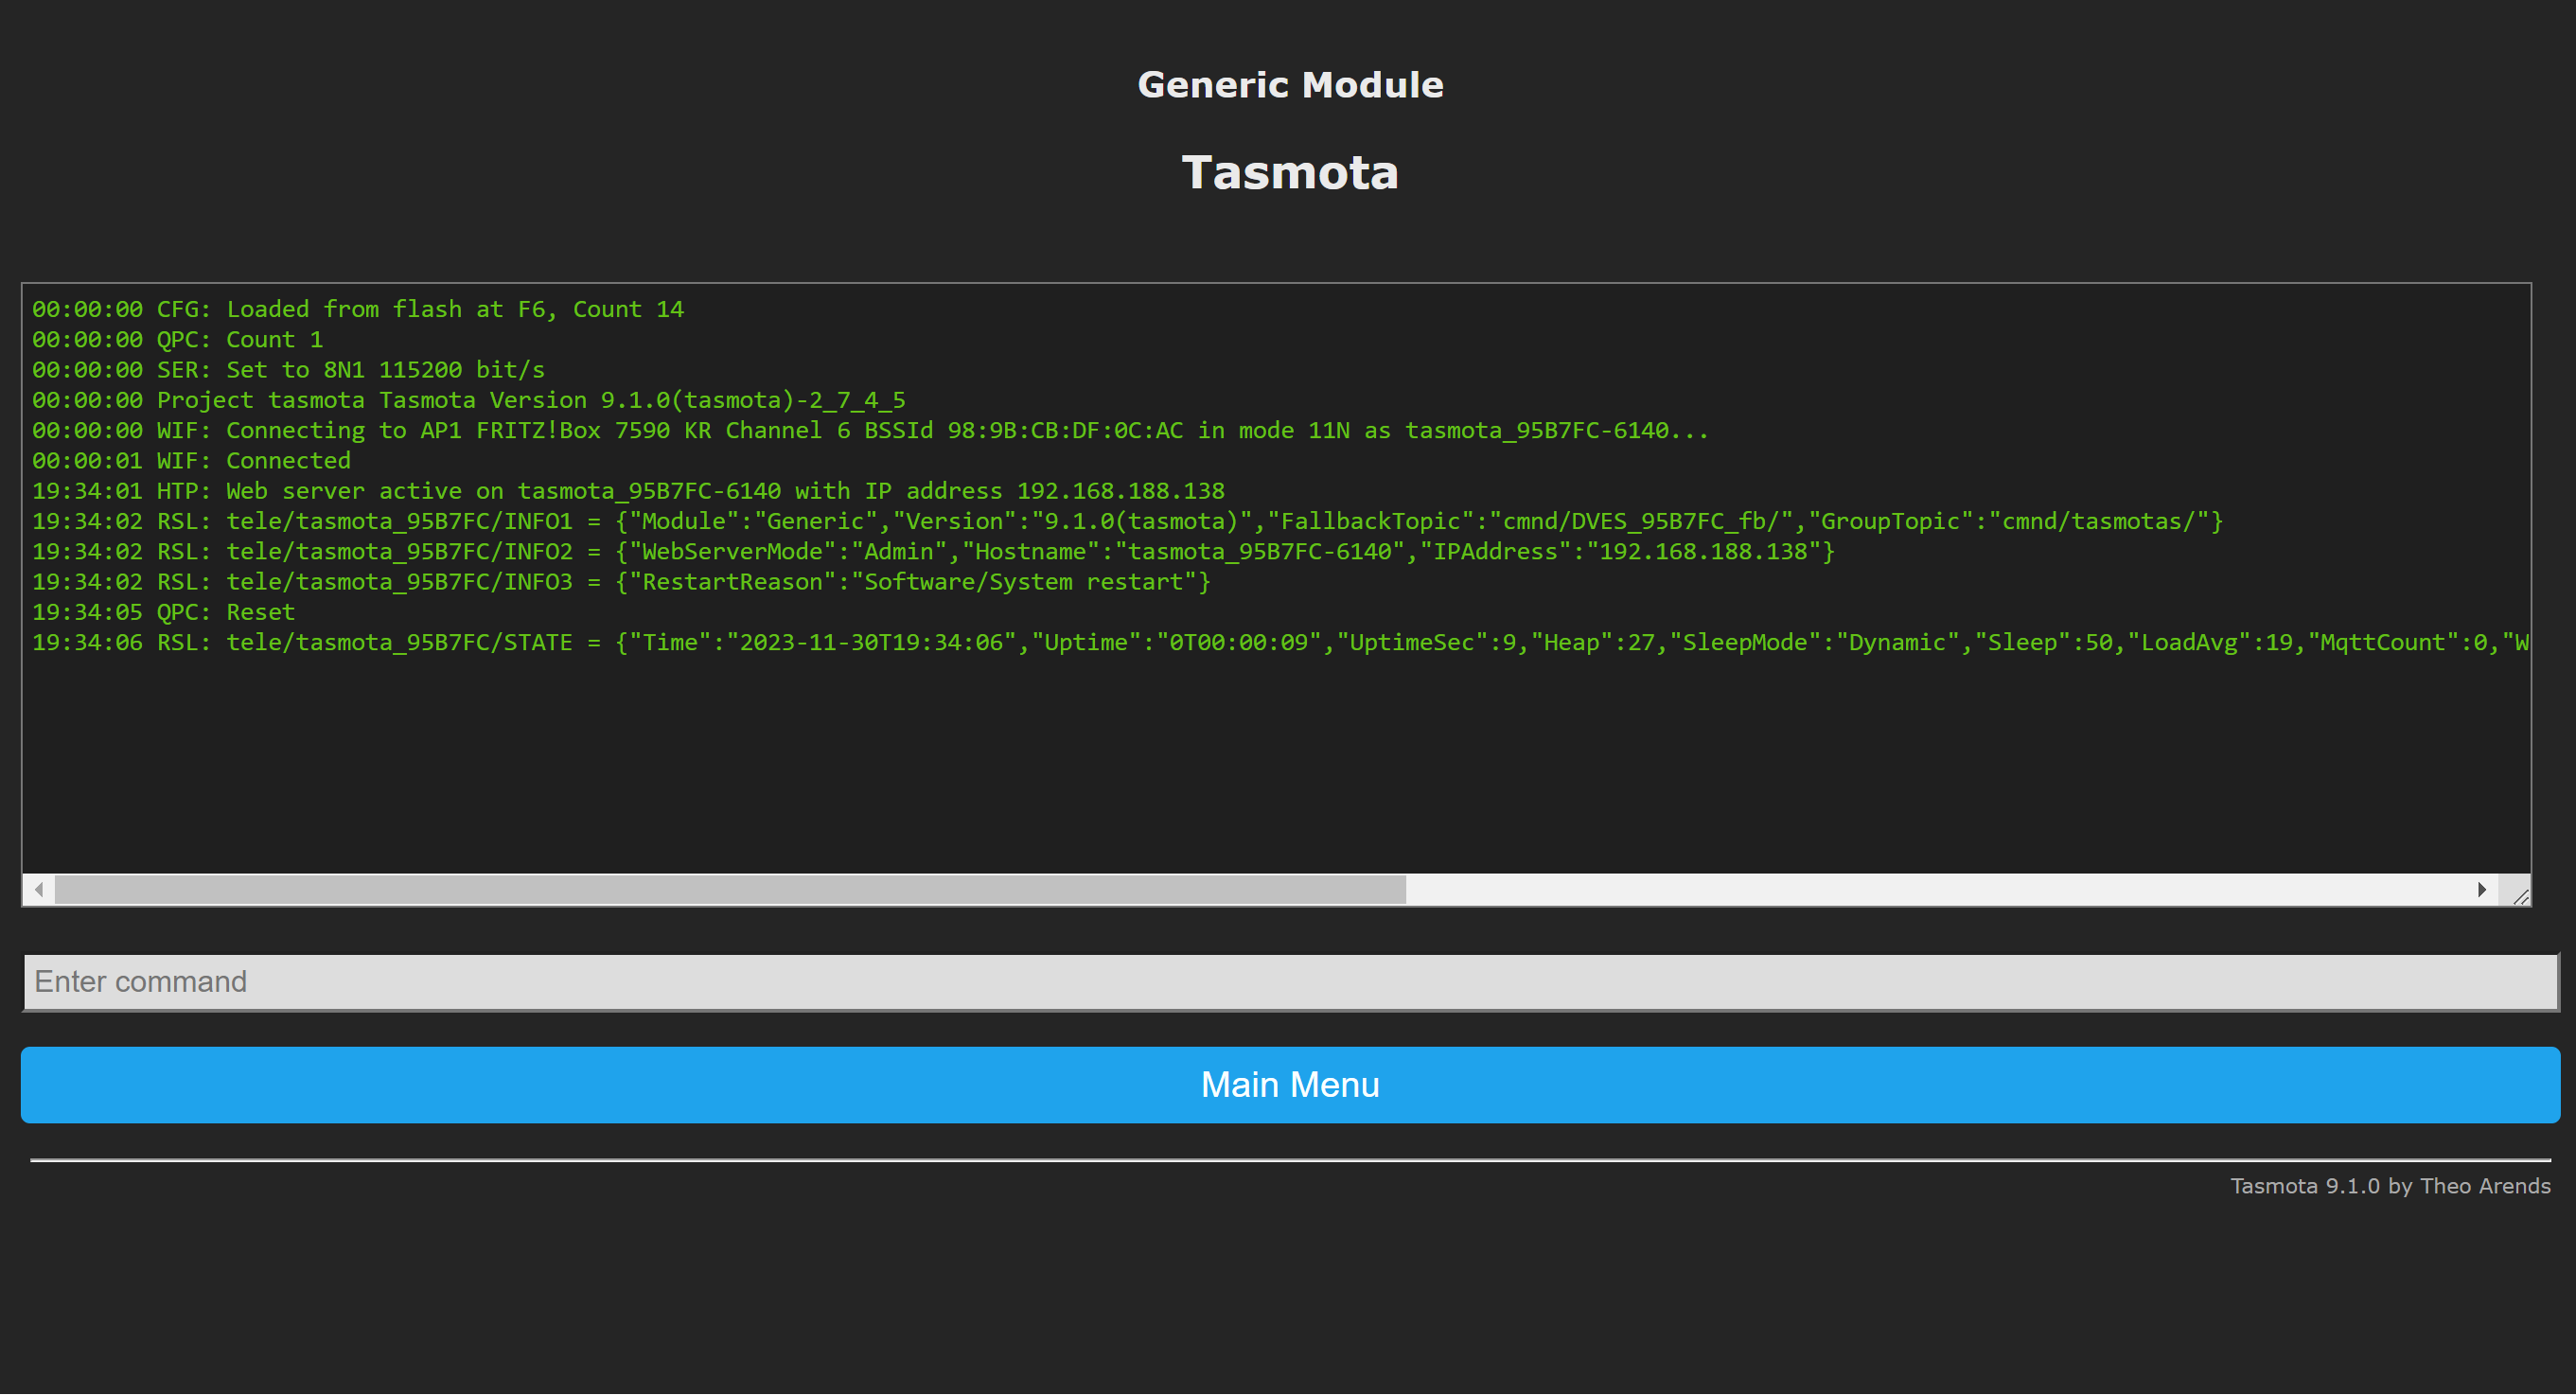
Task: Click the QPC Count 1 log line
Action: point(178,340)
